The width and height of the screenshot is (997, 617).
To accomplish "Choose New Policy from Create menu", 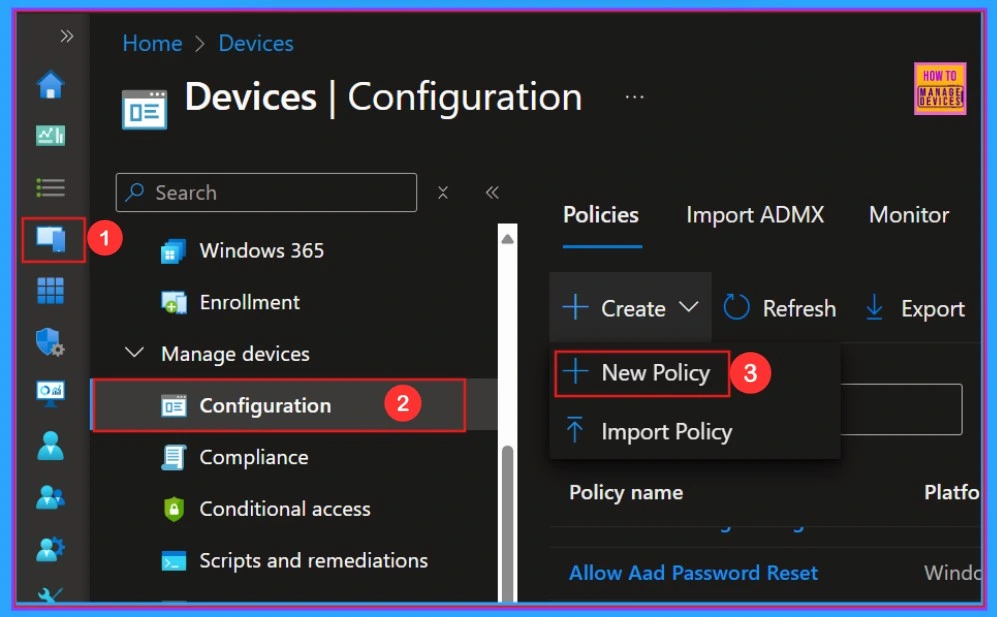I will click(642, 373).
